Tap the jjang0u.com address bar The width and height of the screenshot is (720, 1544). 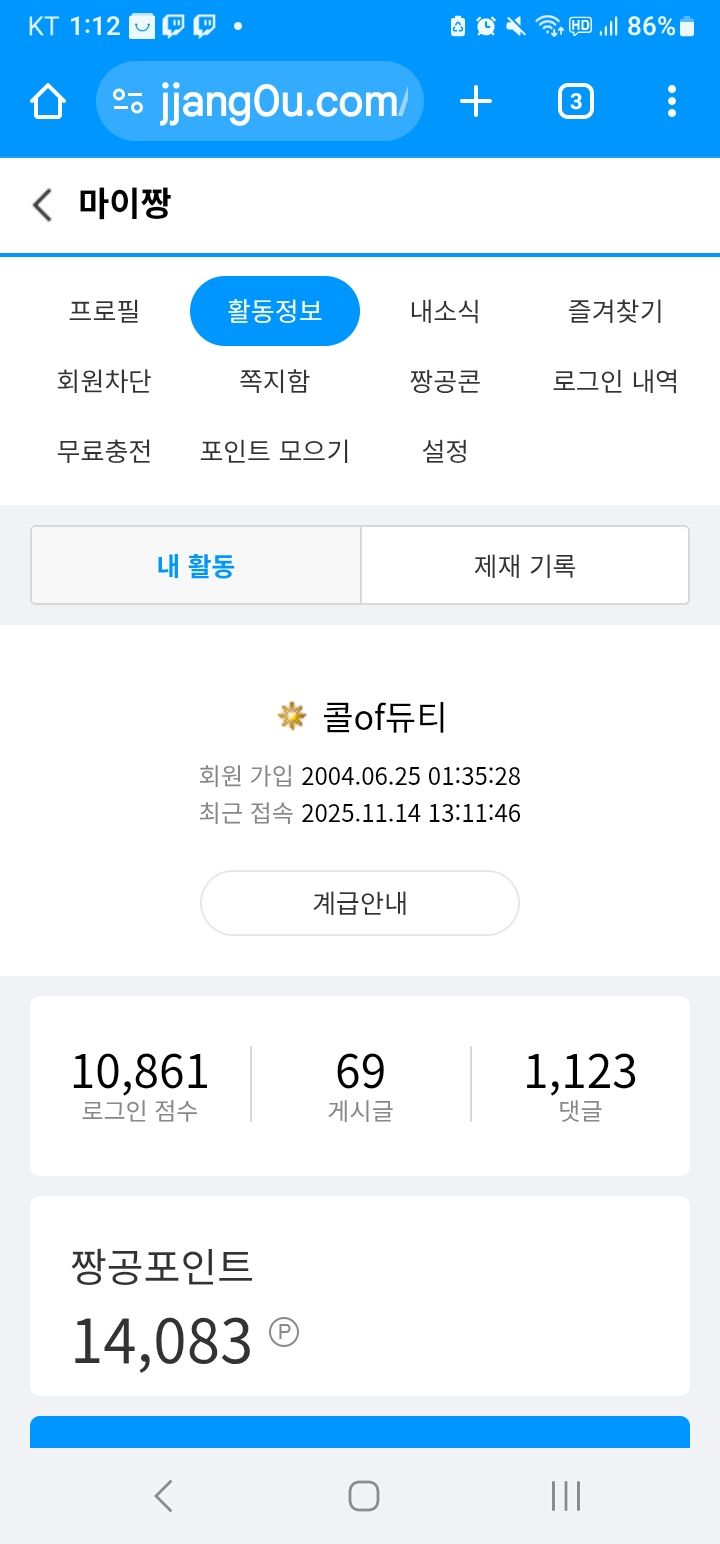pyautogui.click(x=280, y=101)
